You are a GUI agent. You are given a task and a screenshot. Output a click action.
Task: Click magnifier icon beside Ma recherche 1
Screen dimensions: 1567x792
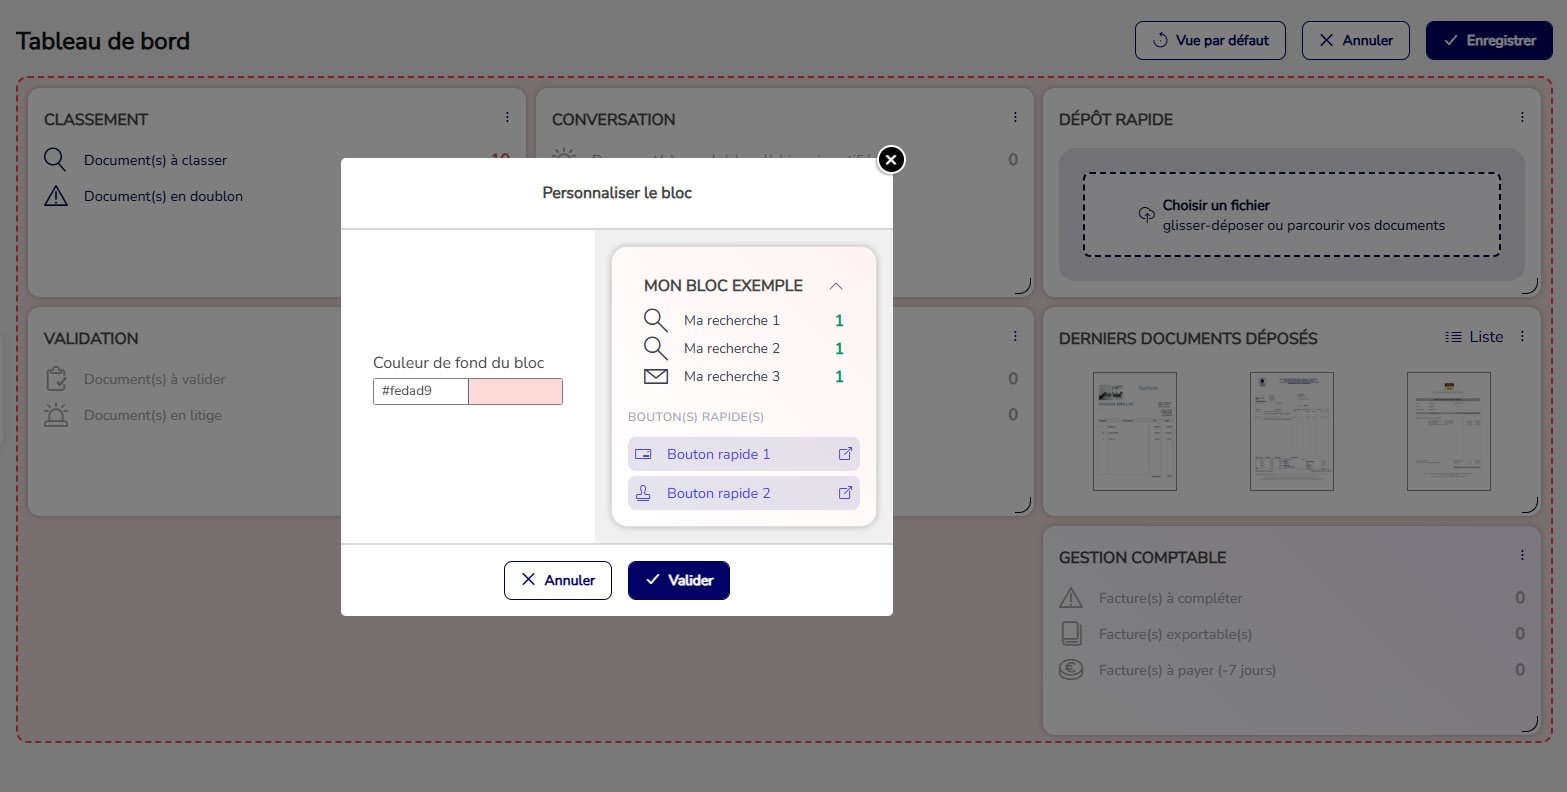tap(655, 320)
